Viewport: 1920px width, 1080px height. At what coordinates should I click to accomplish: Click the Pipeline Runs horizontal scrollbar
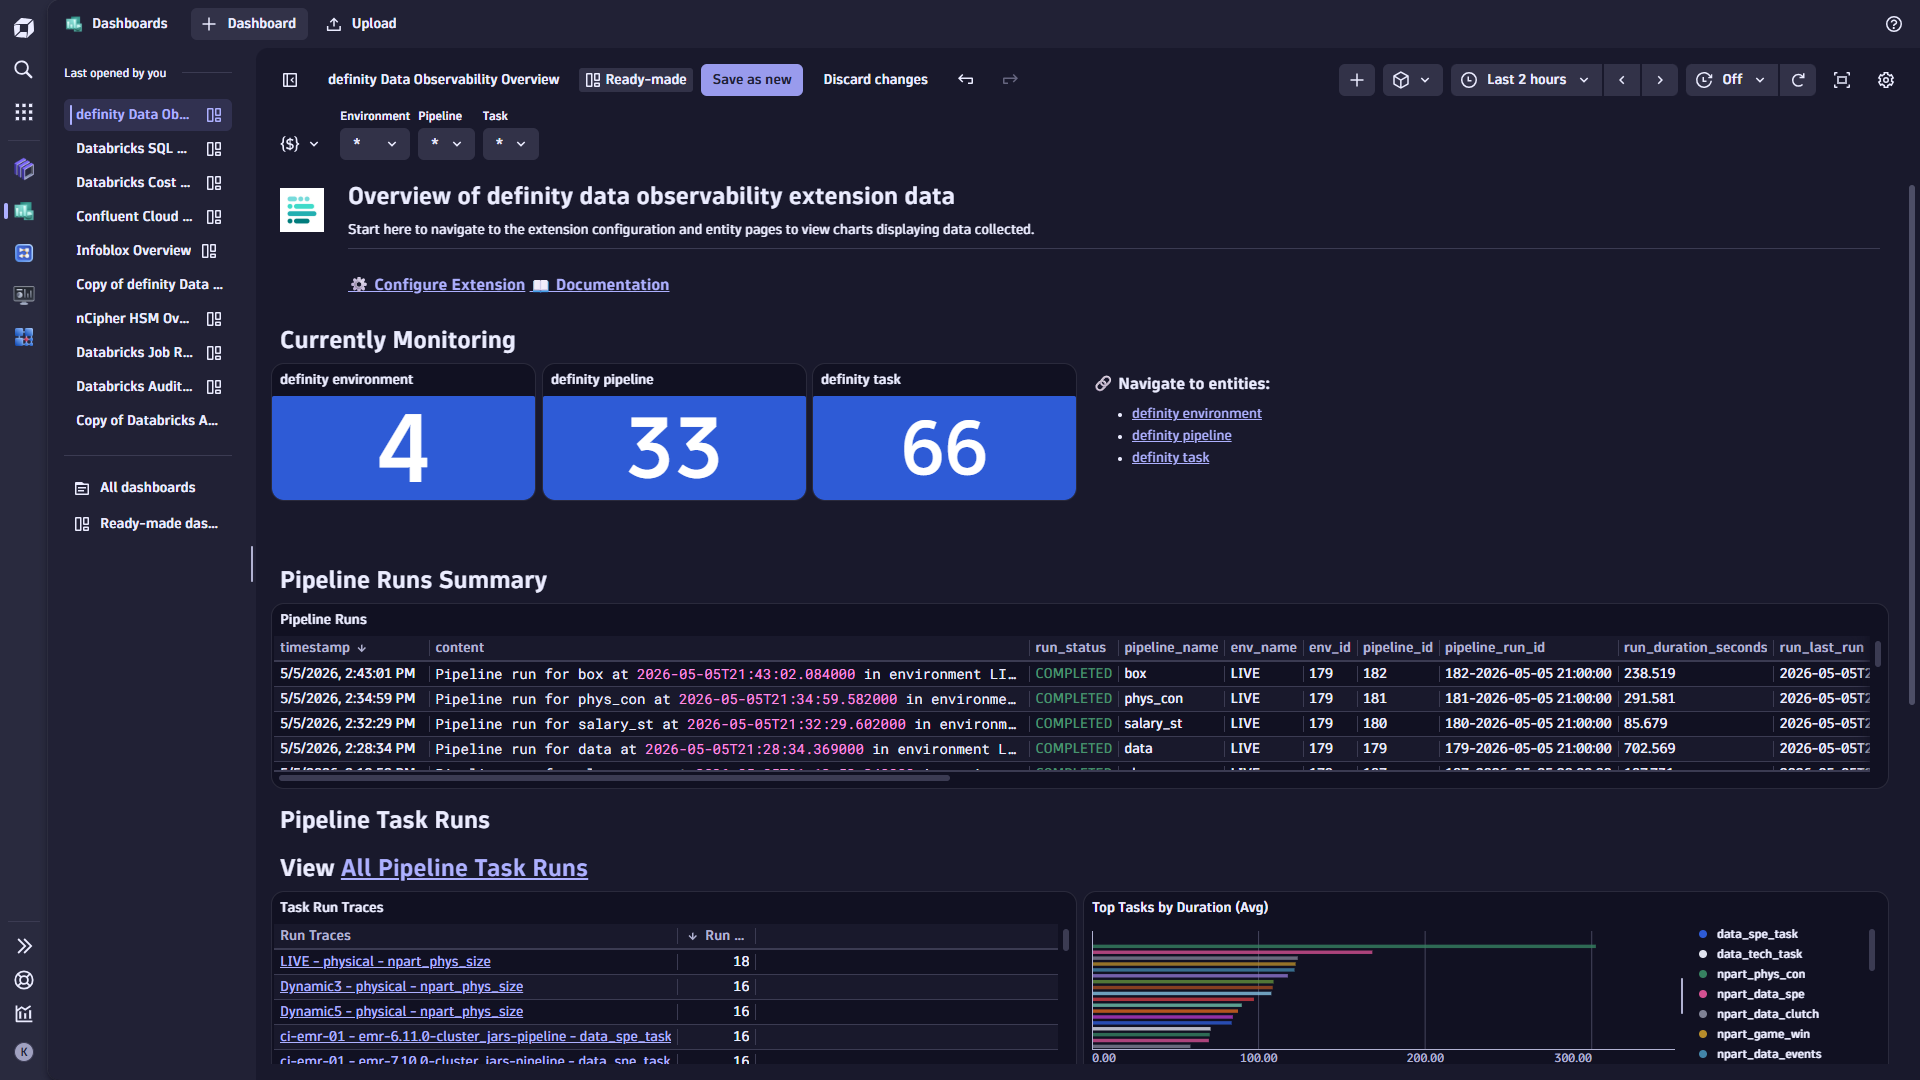(615, 778)
